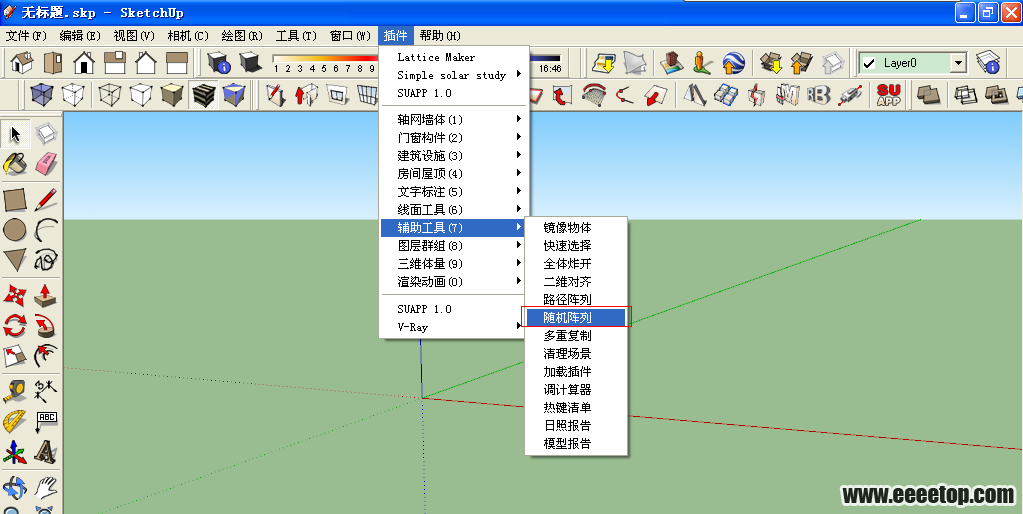Select the Circle drawing tool

coord(15,230)
